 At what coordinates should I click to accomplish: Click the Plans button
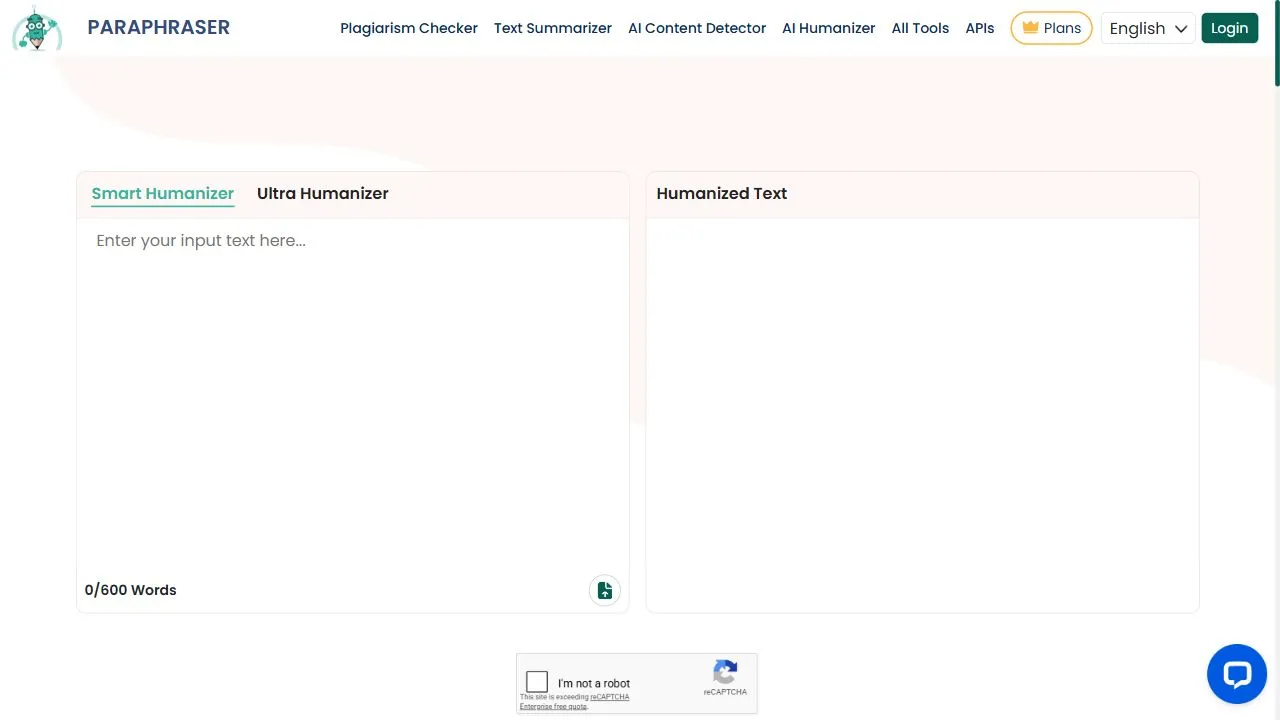pyautogui.click(x=1051, y=28)
